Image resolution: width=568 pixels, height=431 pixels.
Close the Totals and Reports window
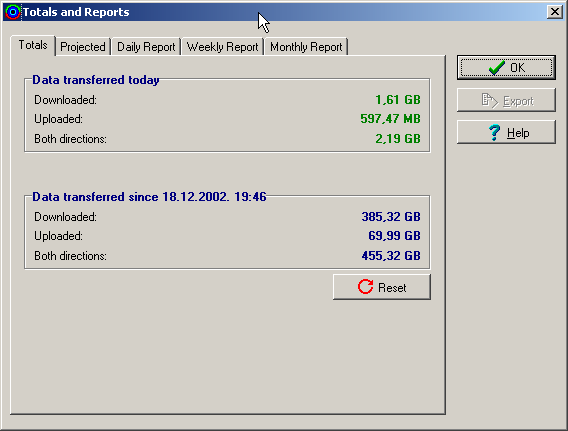click(x=555, y=12)
